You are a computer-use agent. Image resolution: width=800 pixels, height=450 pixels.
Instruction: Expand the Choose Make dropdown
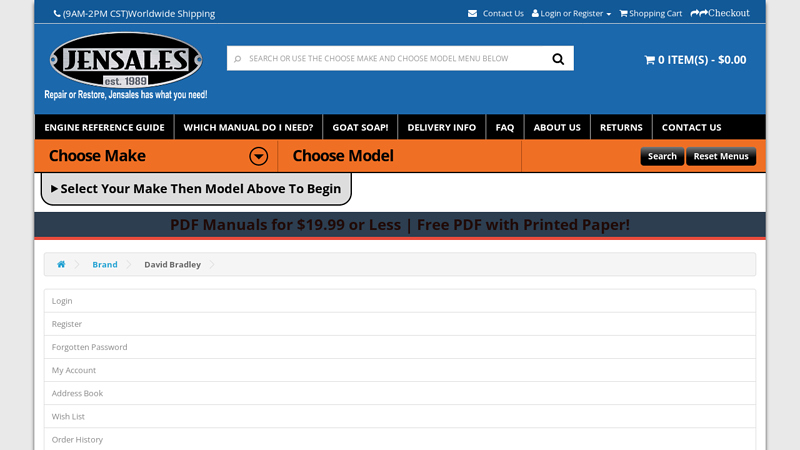click(x=258, y=156)
